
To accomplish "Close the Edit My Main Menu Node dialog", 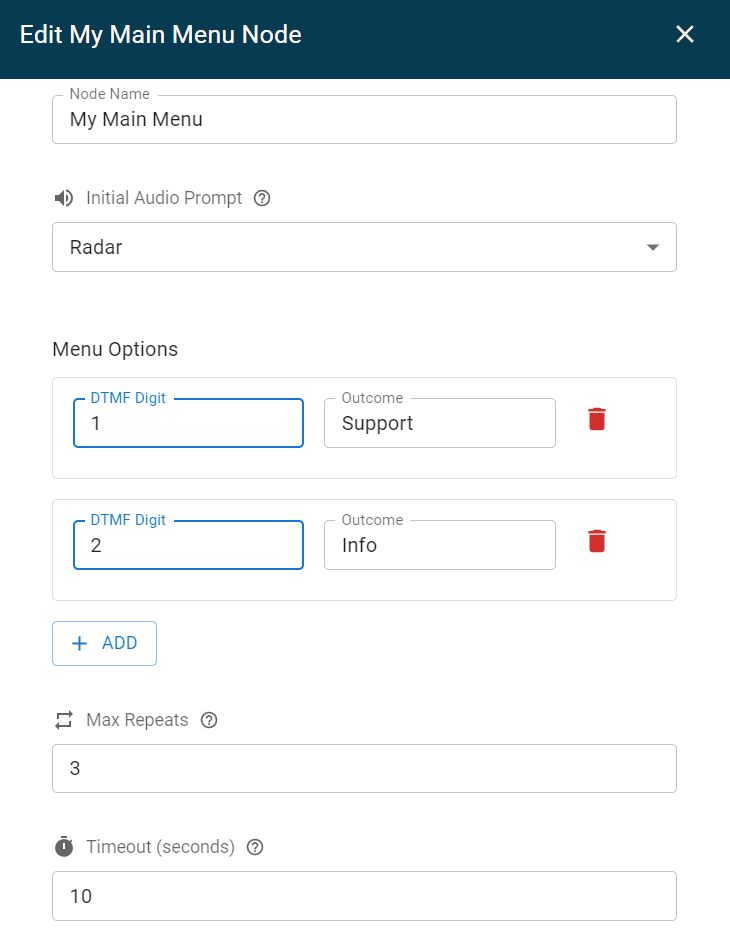I will point(685,35).
